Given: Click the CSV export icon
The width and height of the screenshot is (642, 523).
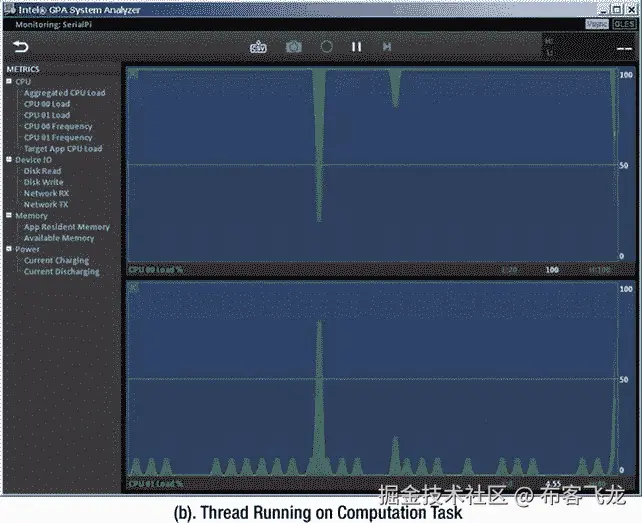Looking at the screenshot, I should click(x=258, y=47).
